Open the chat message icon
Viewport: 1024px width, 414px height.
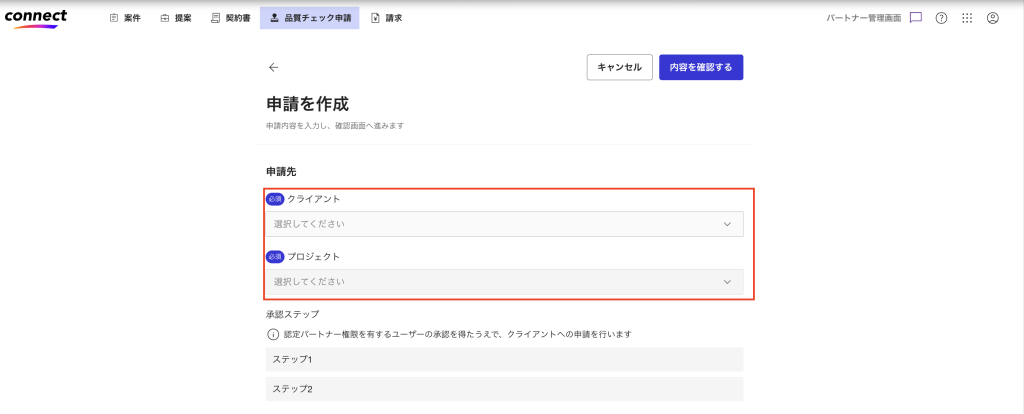pos(915,18)
